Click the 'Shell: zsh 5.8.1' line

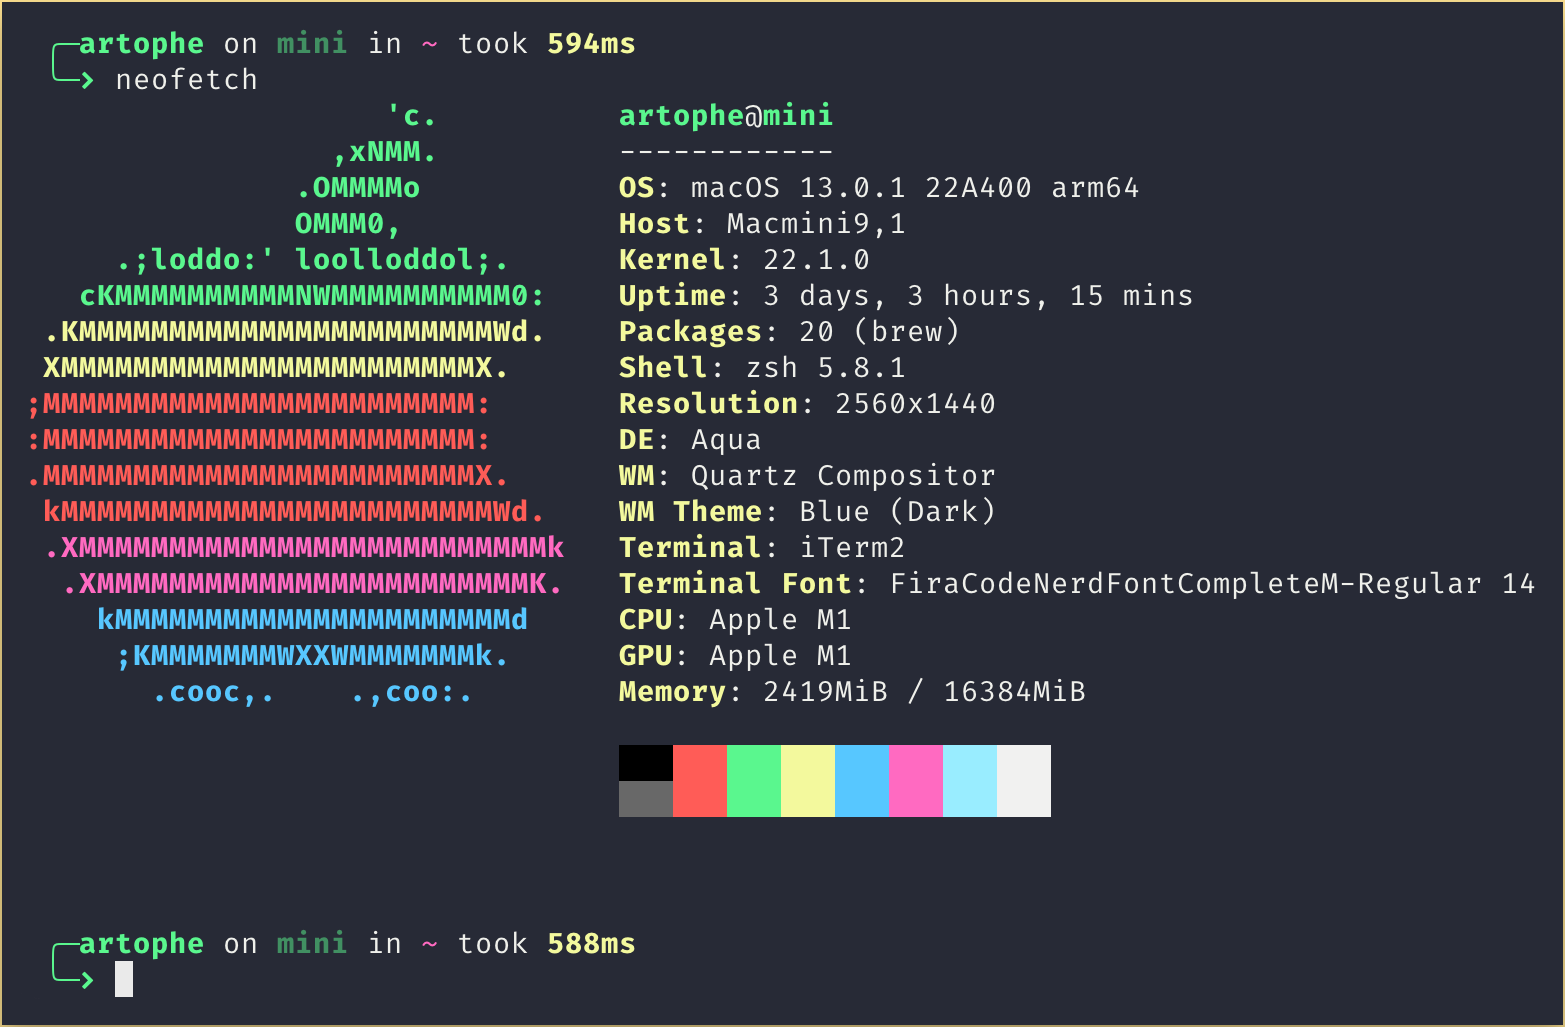pyautogui.click(x=762, y=368)
